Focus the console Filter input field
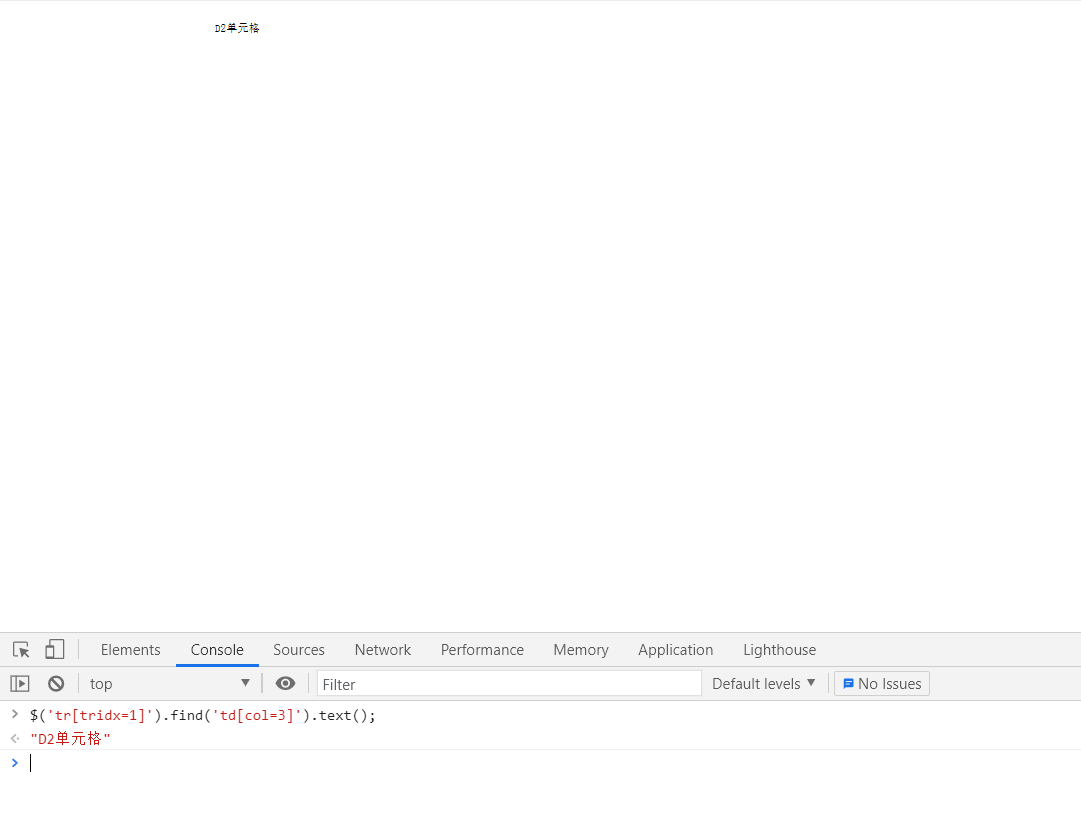This screenshot has width=1081, height=813. tap(509, 684)
